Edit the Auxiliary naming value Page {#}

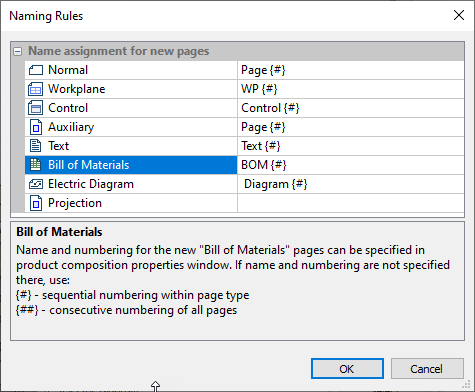351,127
